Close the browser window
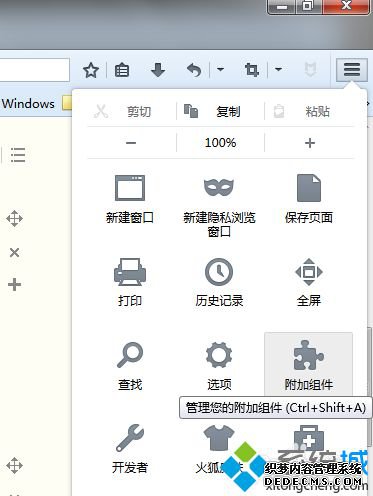Screen dimensions: 373x496 coord(346,7)
